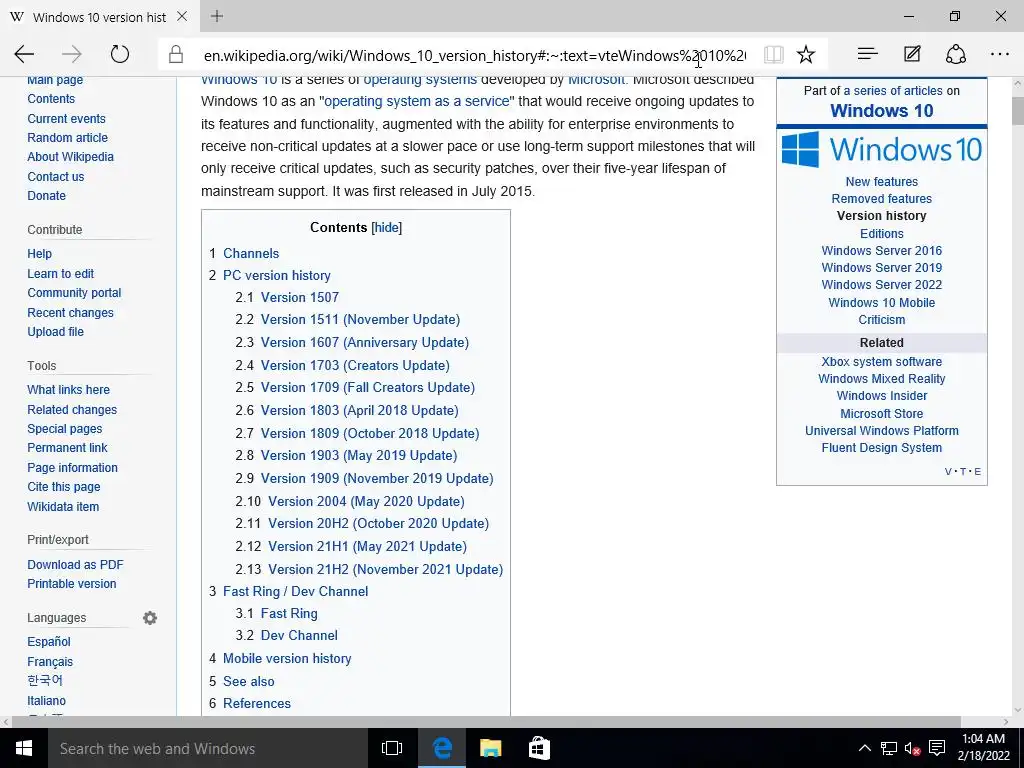This screenshot has height=768, width=1024.
Task: Go to Version 1903 (May 2019 Update)
Action: 359,455
